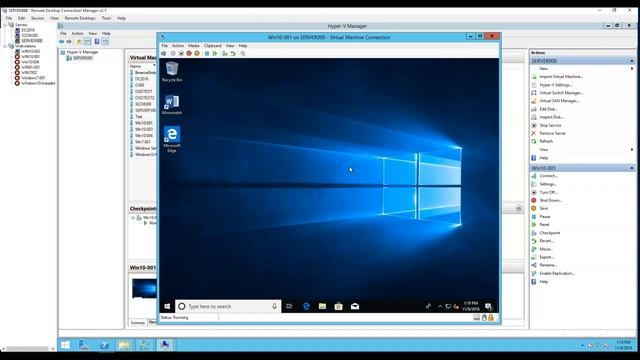Collapse SERVER000 section in Actions pane
Viewport: 640px width, 360px height.
(x=631, y=61)
